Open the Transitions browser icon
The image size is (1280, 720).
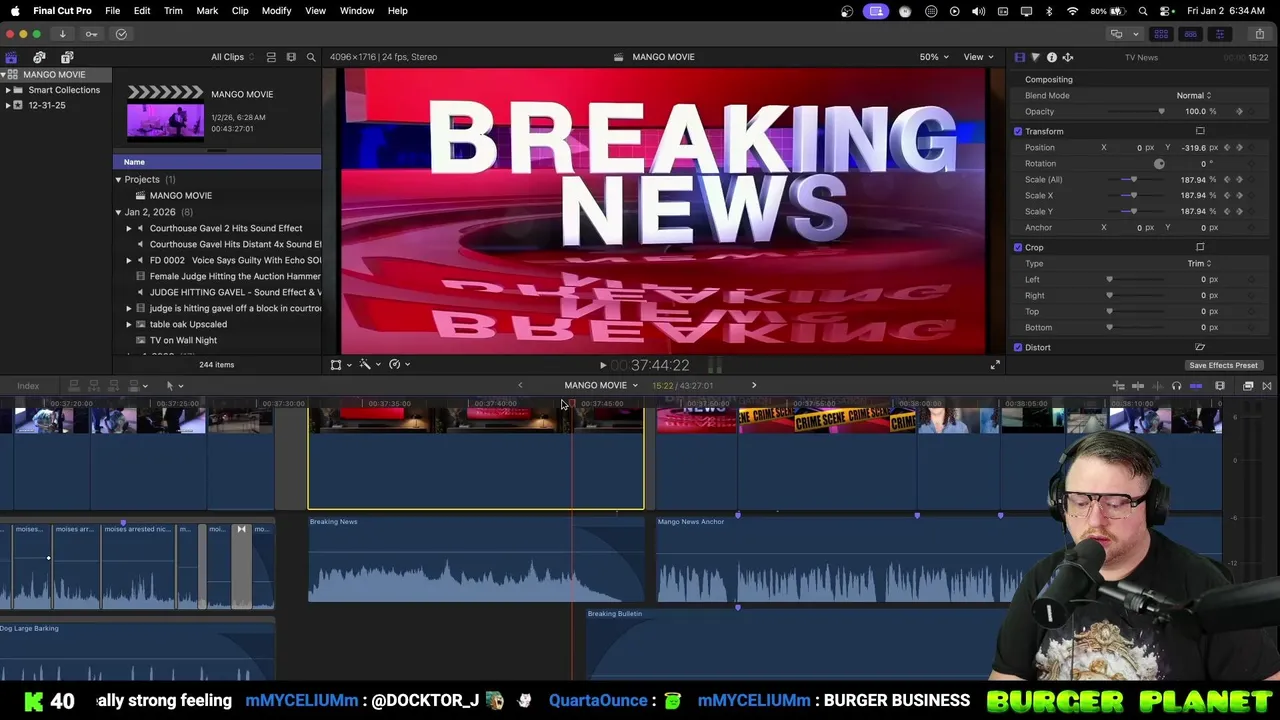(1267, 386)
